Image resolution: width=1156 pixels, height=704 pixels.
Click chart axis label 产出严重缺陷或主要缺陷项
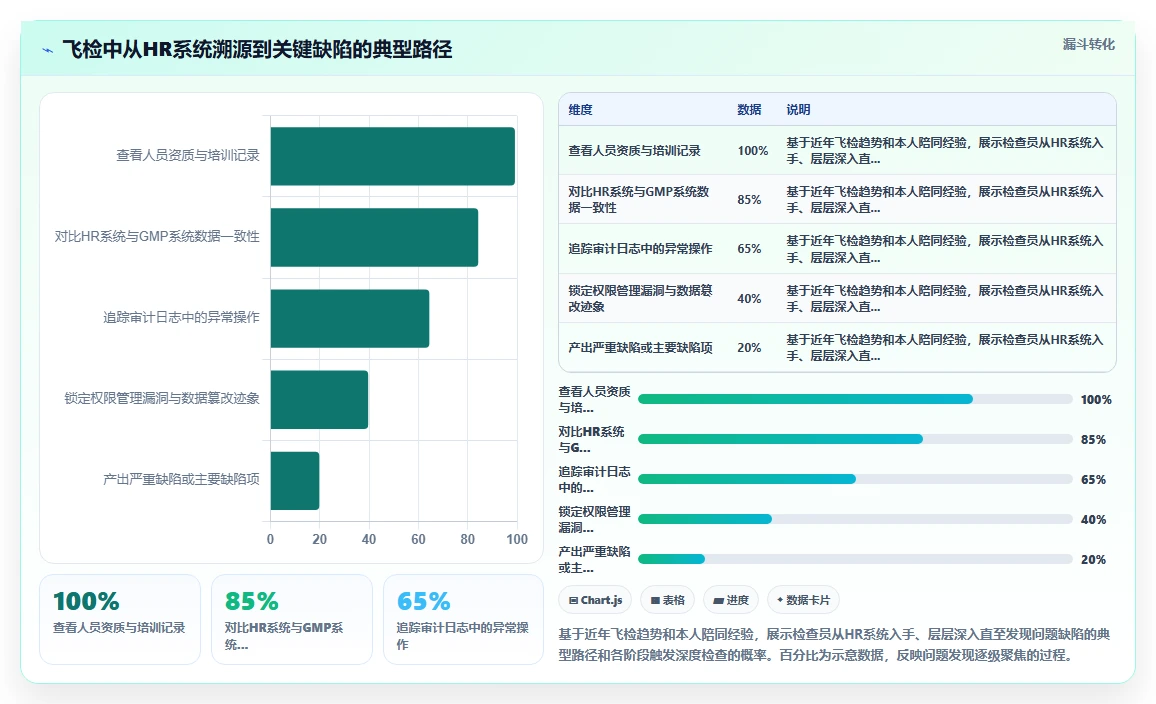[x=181, y=479]
